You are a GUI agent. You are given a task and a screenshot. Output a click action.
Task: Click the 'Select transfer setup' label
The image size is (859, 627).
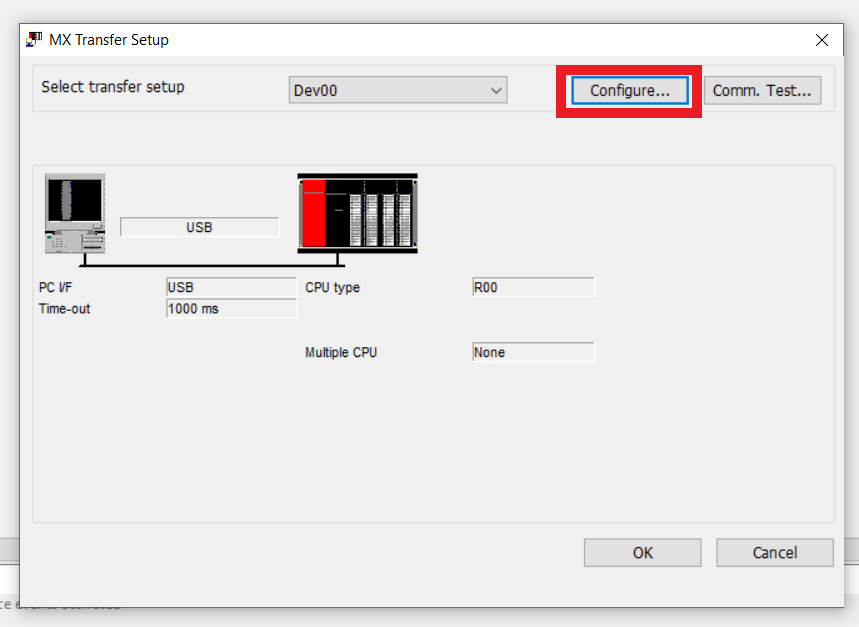(x=113, y=87)
